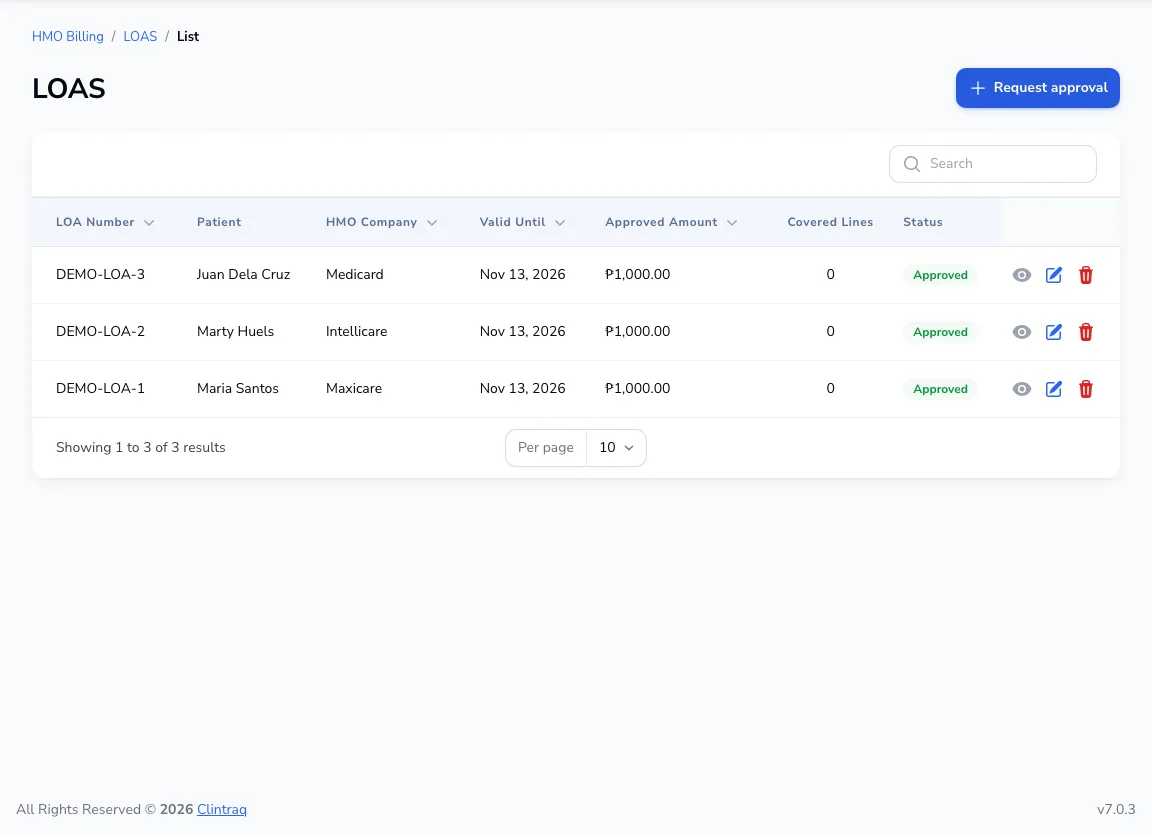Select patient Maria Santos
Screen dimensions: 1152x836
[x=238, y=389]
